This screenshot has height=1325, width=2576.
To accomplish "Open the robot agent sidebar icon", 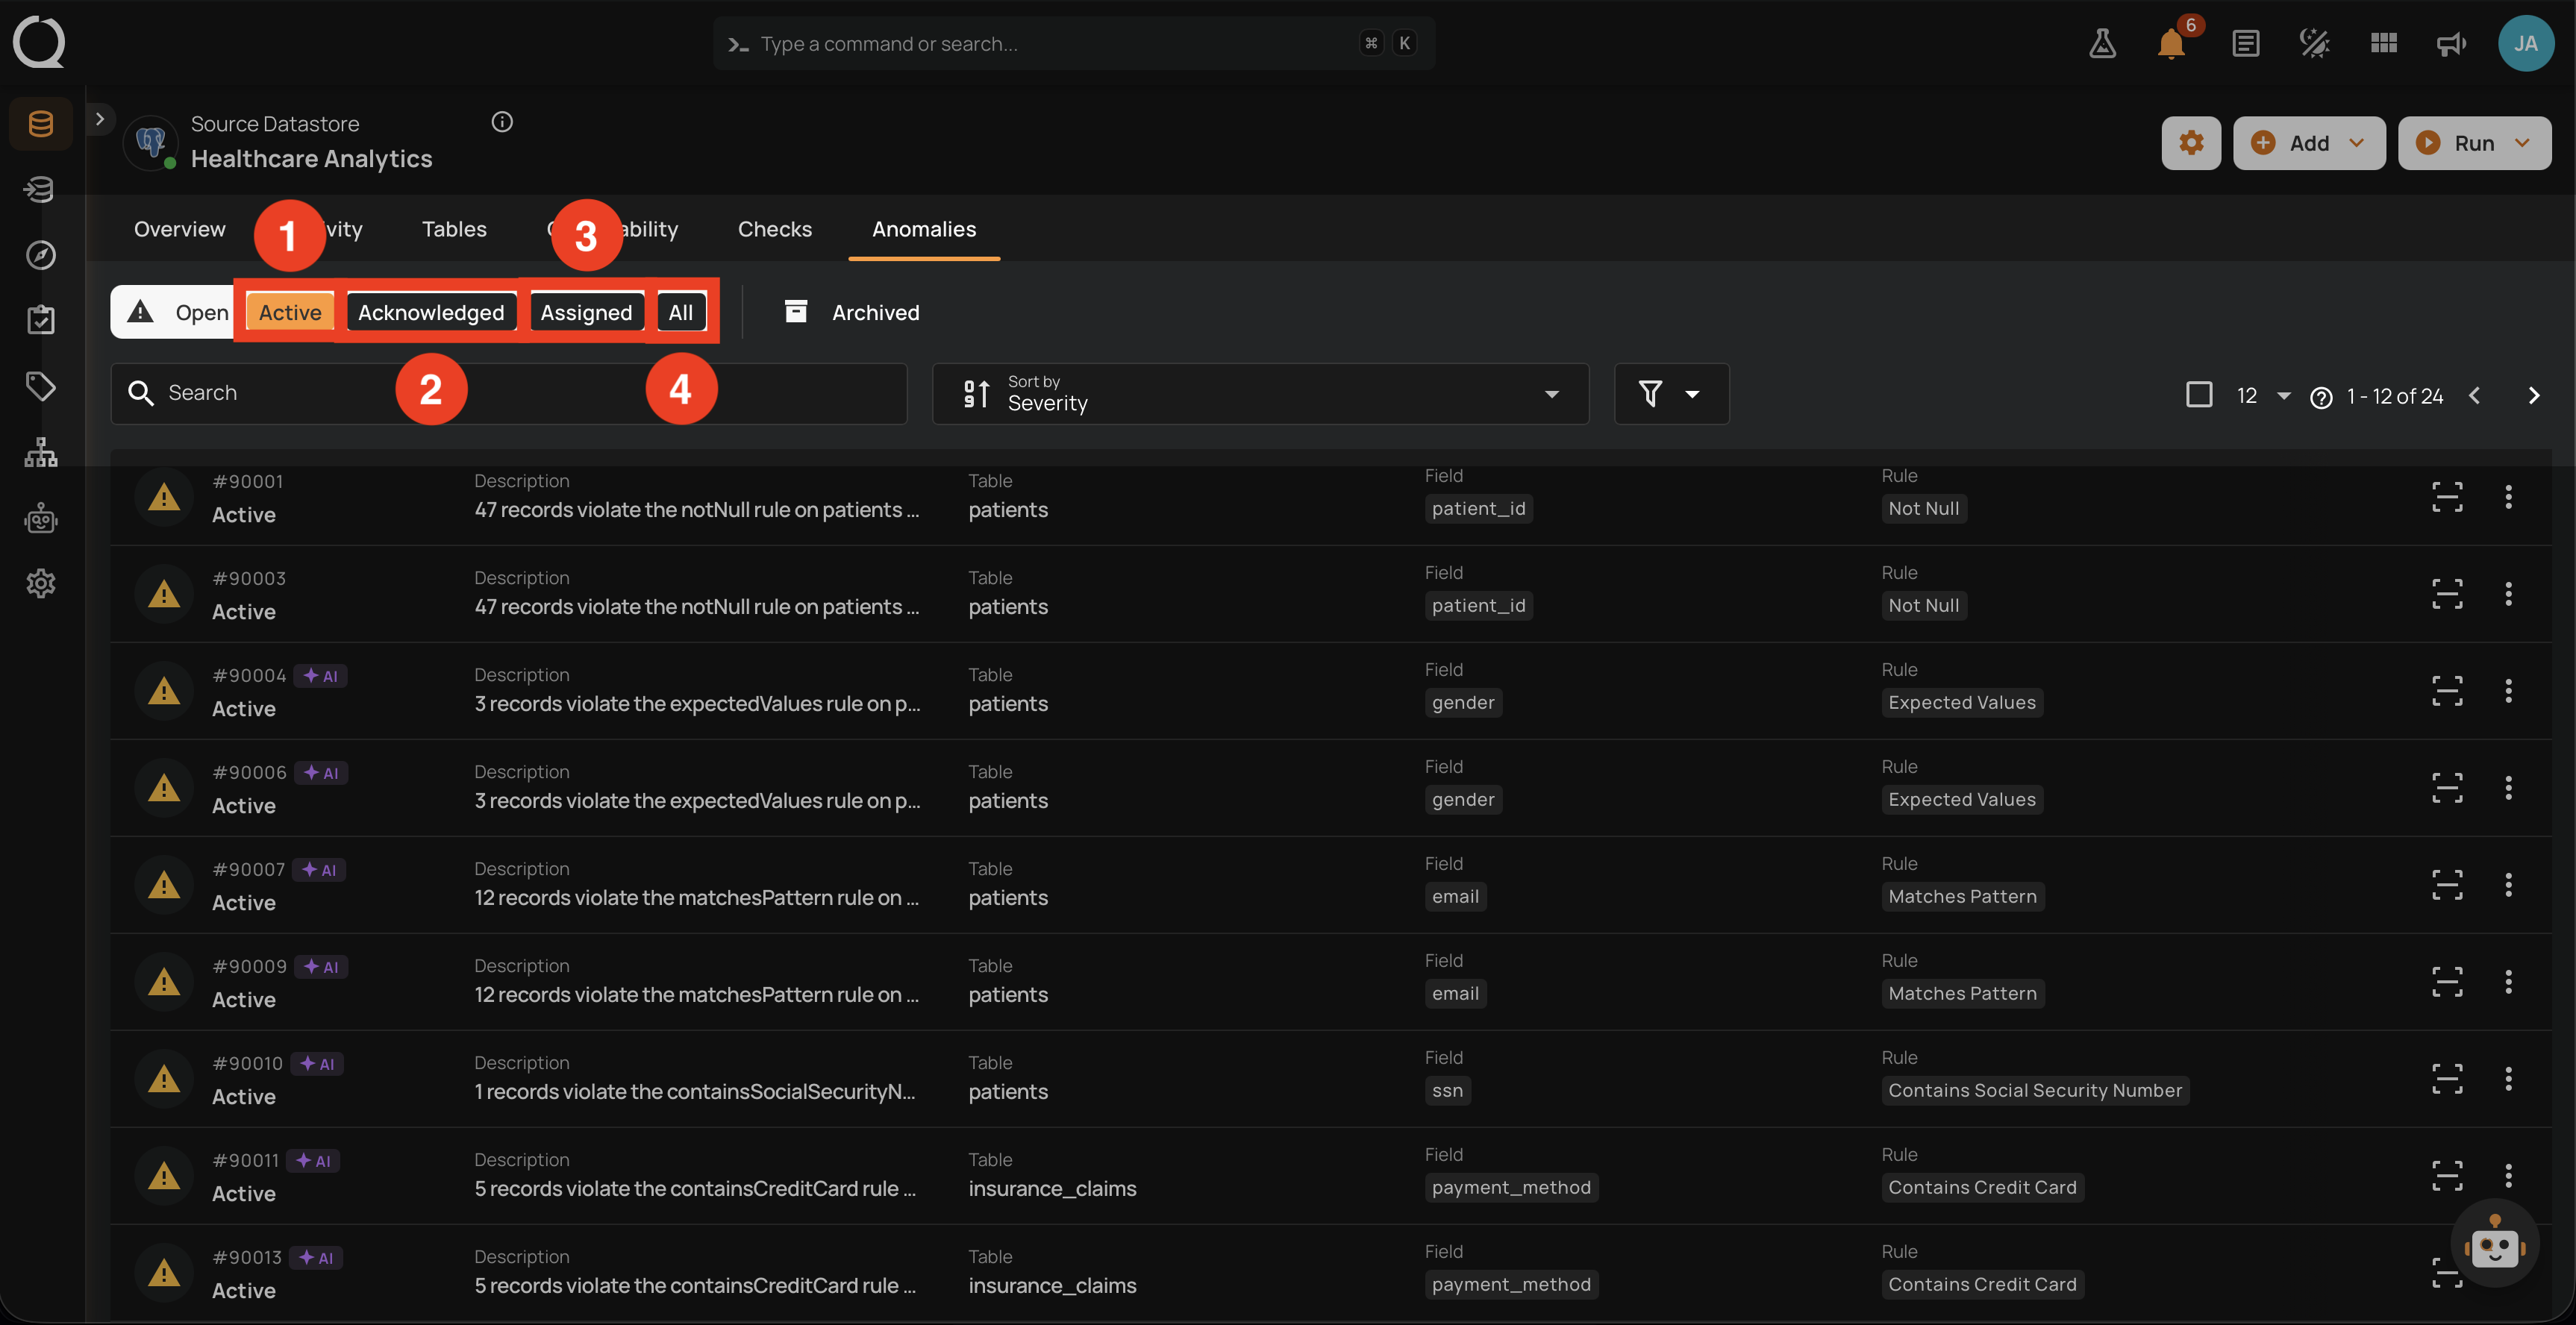I will [x=41, y=518].
